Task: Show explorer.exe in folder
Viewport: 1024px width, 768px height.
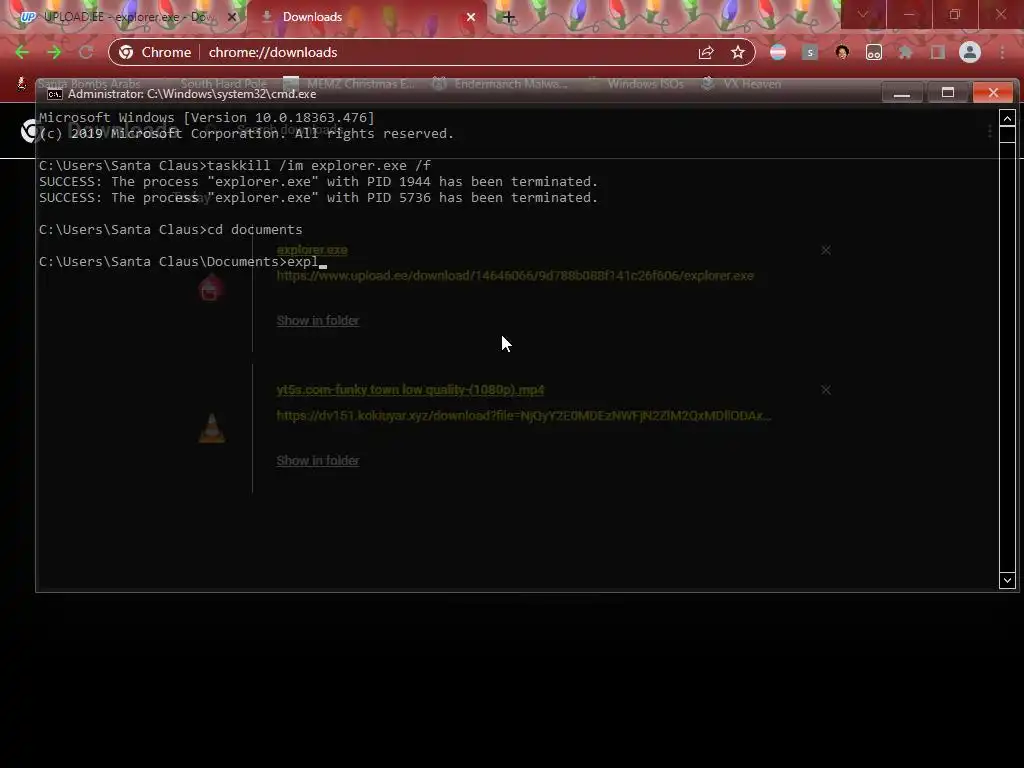Action: [317, 321]
